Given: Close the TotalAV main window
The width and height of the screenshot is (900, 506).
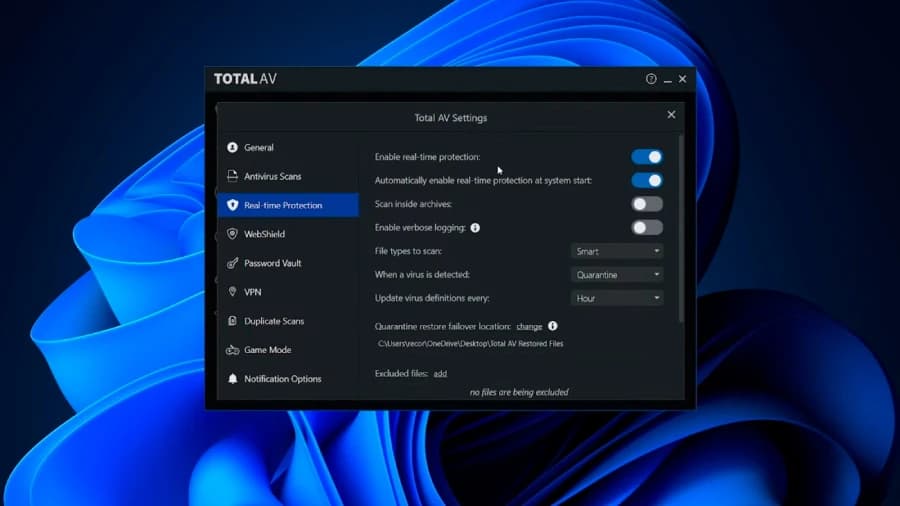Looking at the screenshot, I should tap(682, 79).
